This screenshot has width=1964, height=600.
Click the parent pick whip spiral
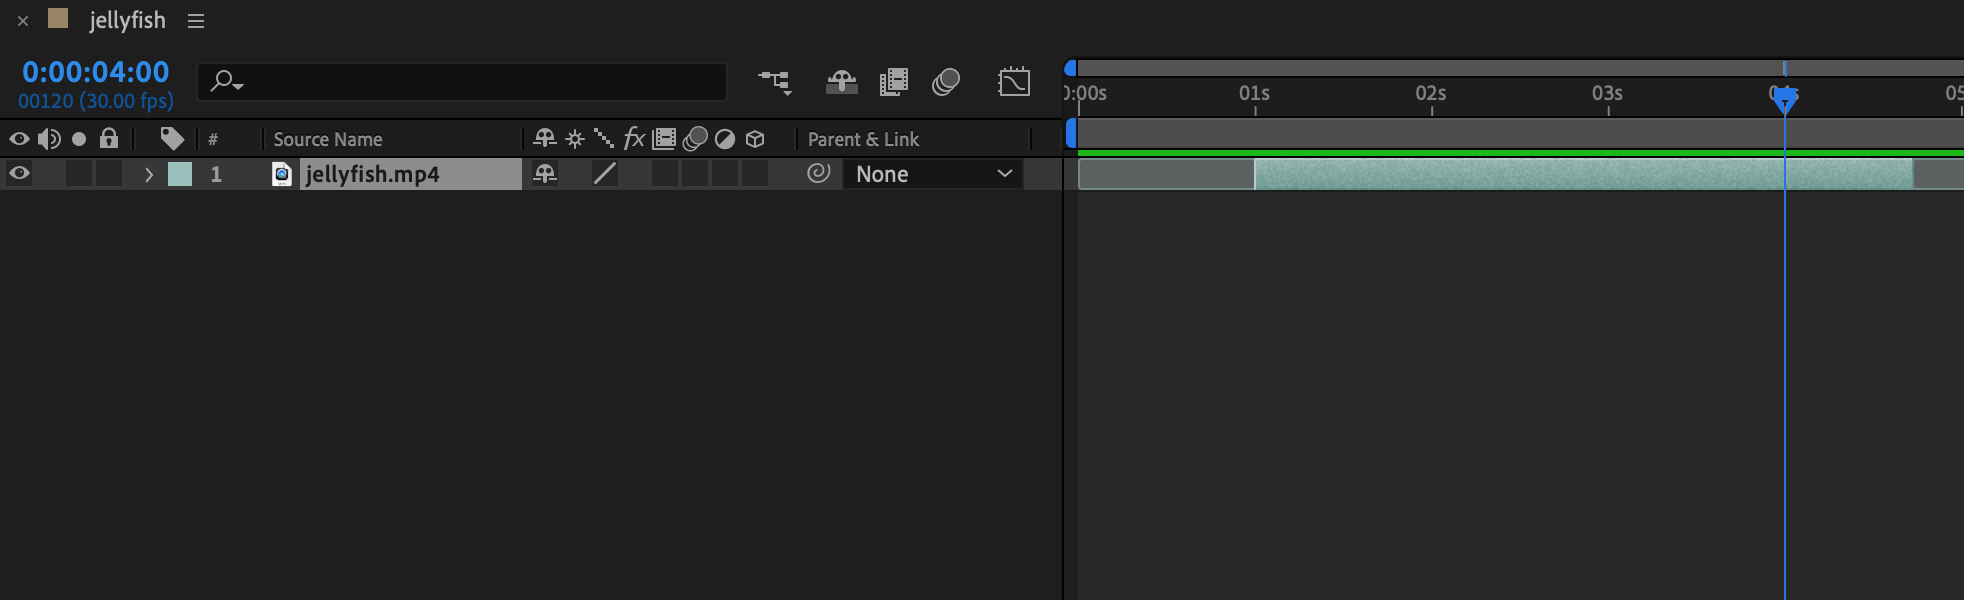819,174
